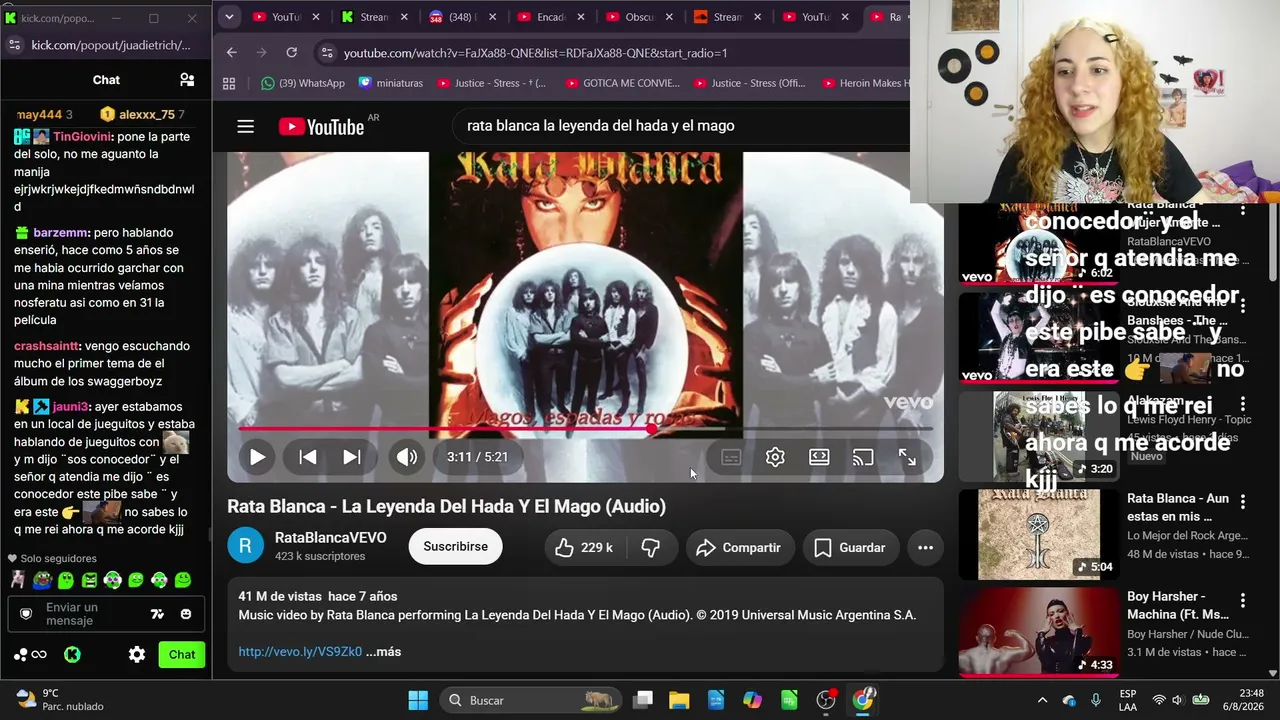This screenshot has height=720, width=1280.
Task: Go back in the Chrome browser
Action: pos(232,52)
